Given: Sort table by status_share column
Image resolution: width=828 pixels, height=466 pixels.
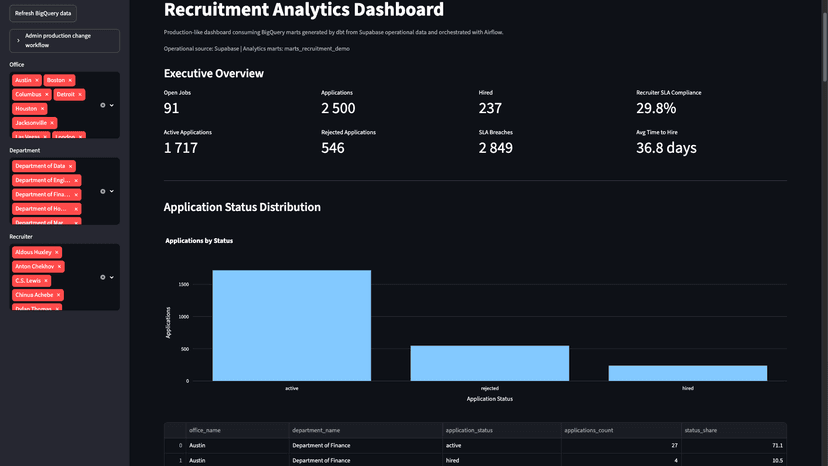Looking at the screenshot, I should pyautogui.click(x=734, y=431).
